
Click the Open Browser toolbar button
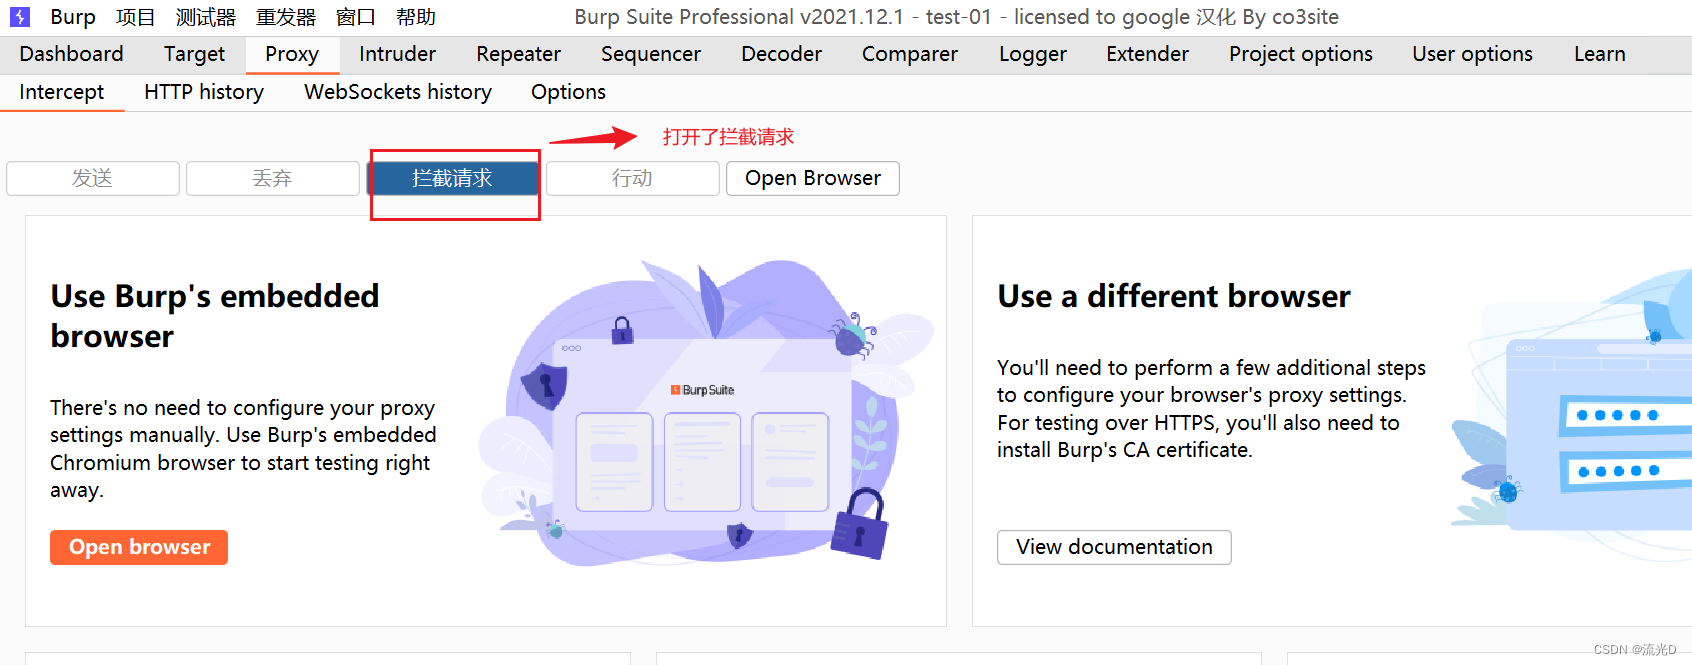(x=813, y=178)
